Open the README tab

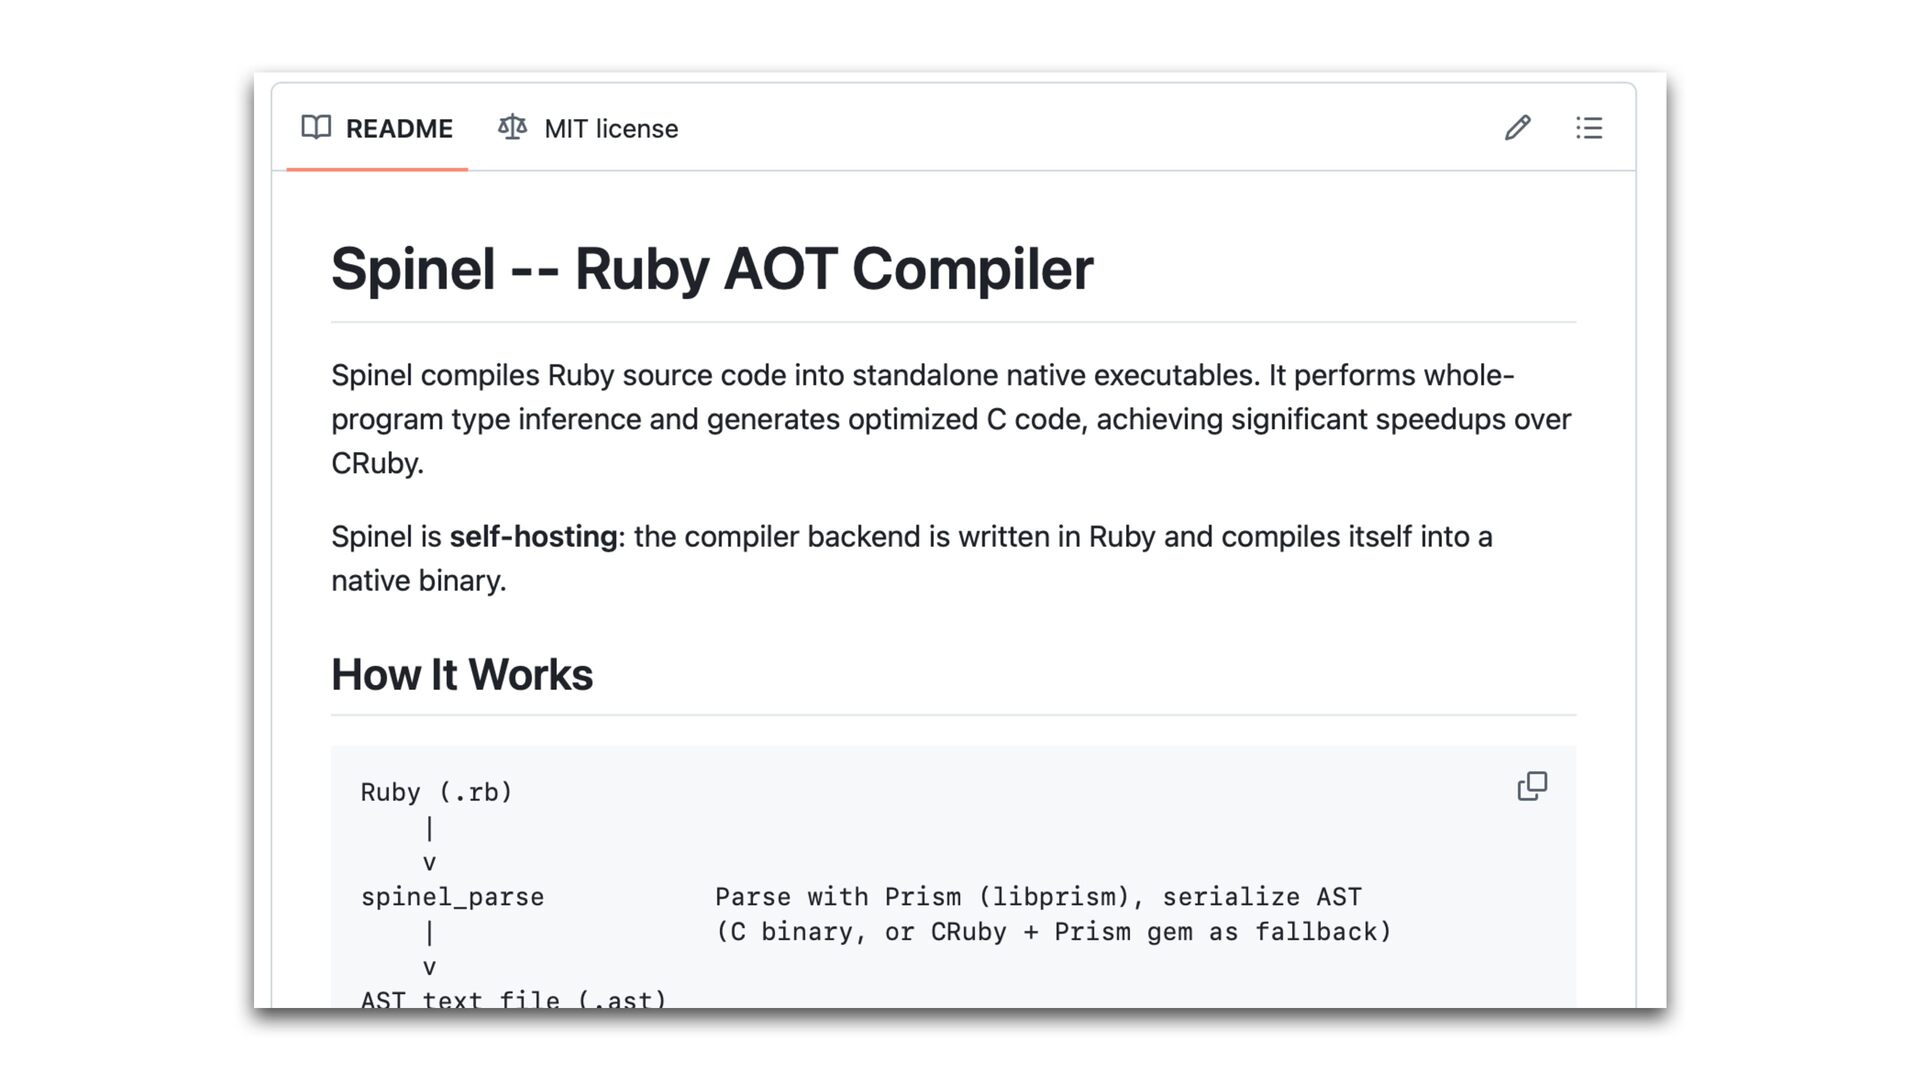(377, 128)
